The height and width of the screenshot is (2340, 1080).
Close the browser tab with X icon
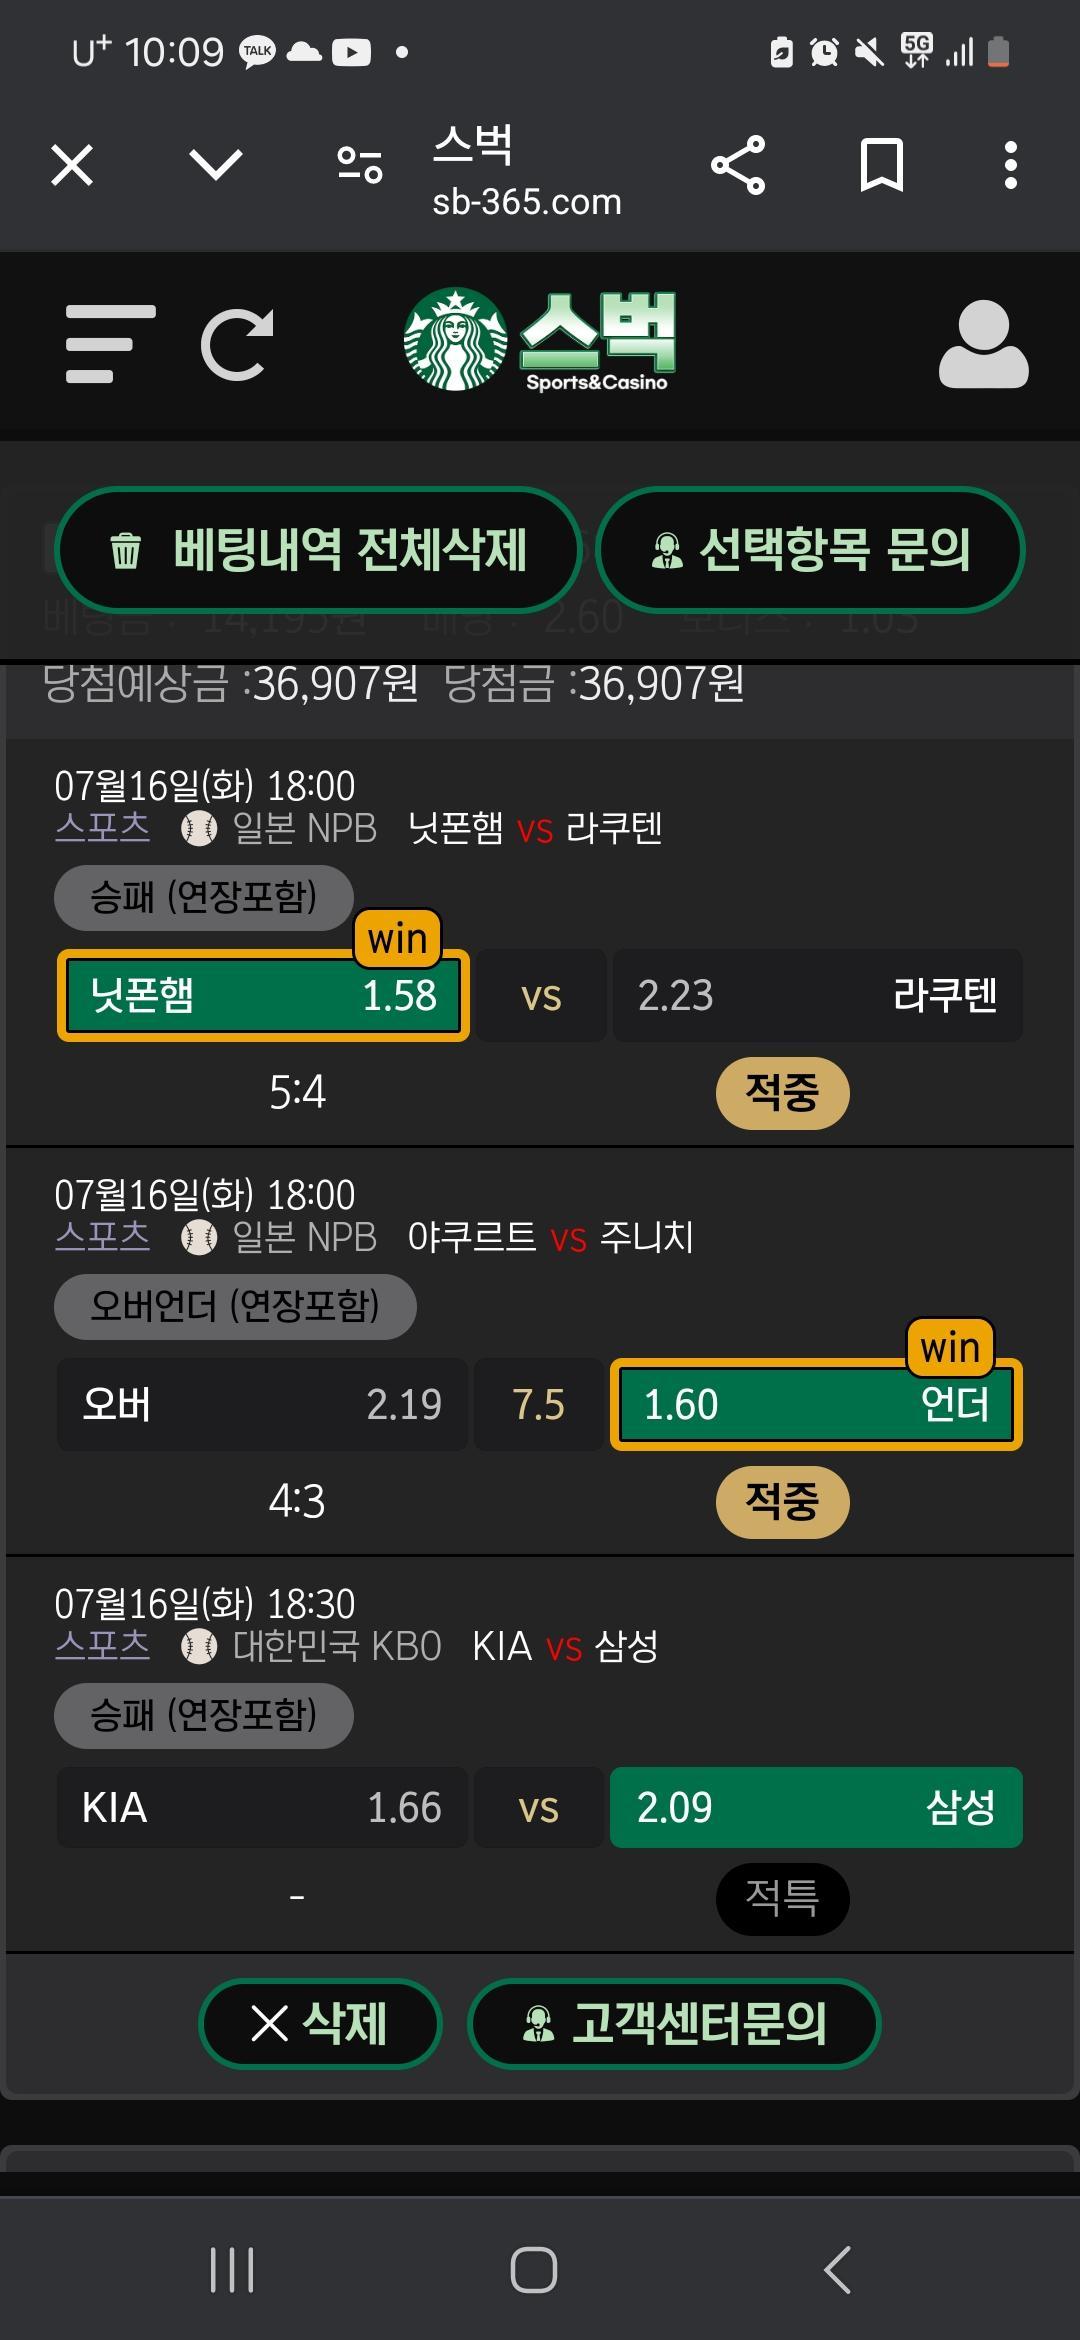[72, 165]
